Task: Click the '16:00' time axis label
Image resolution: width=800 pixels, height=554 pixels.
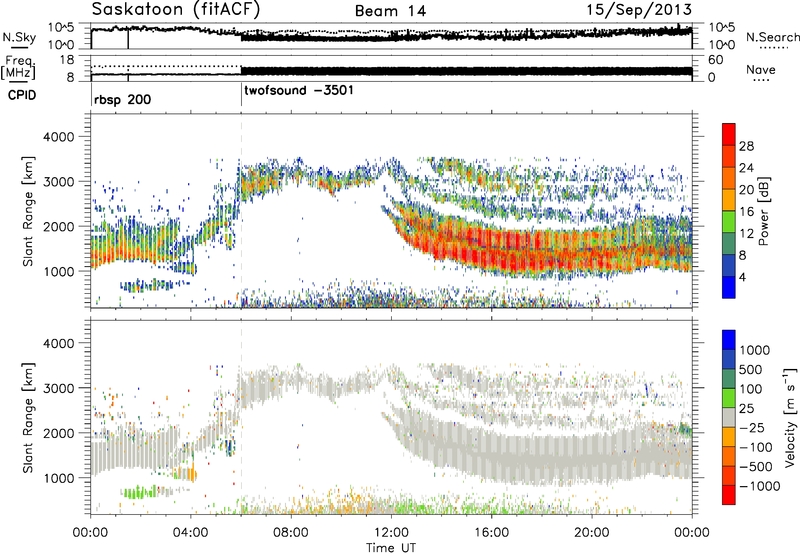Action: (x=491, y=533)
